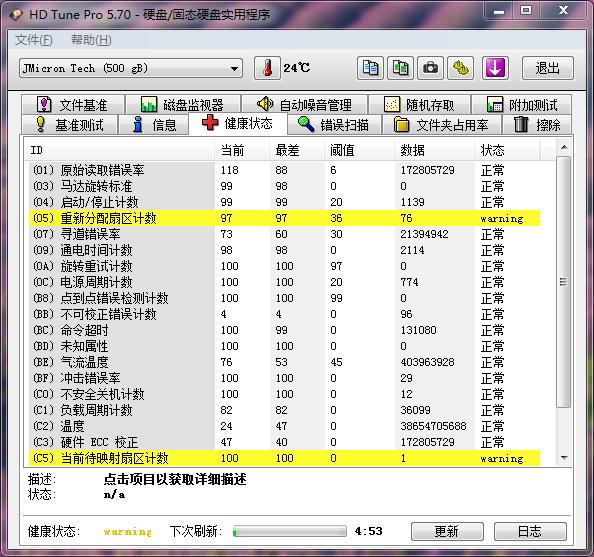Select row (BC) 命令超时
Image resolution: width=594 pixels, height=557 pixels.
284,330
